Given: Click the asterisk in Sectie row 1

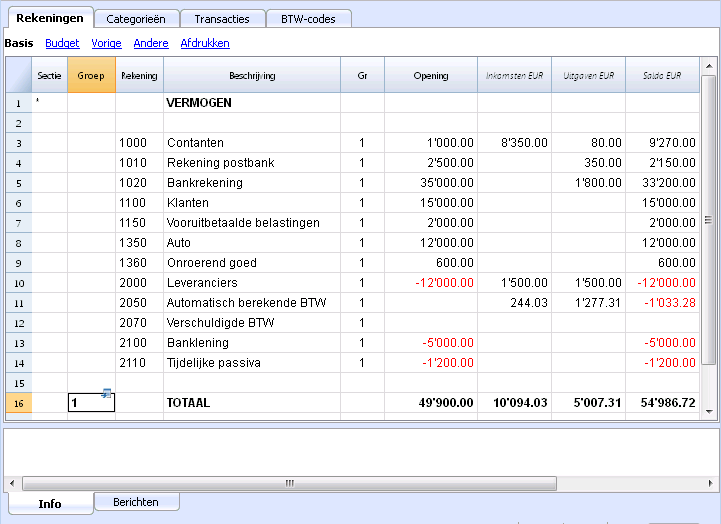Looking at the screenshot, I should point(38,100).
